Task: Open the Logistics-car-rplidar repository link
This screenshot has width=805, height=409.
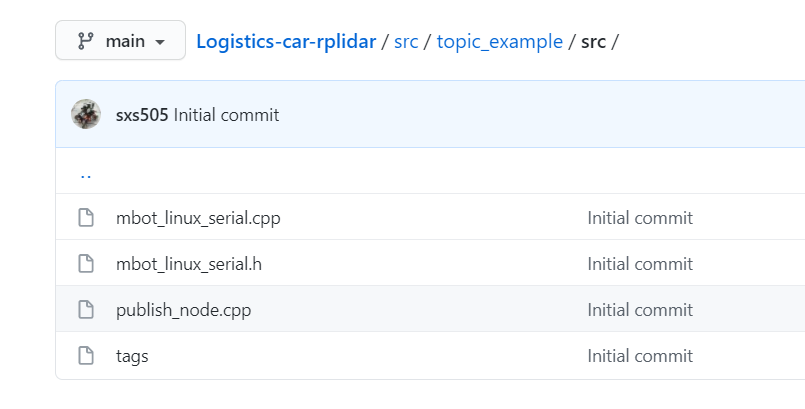Action: (286, 42)
